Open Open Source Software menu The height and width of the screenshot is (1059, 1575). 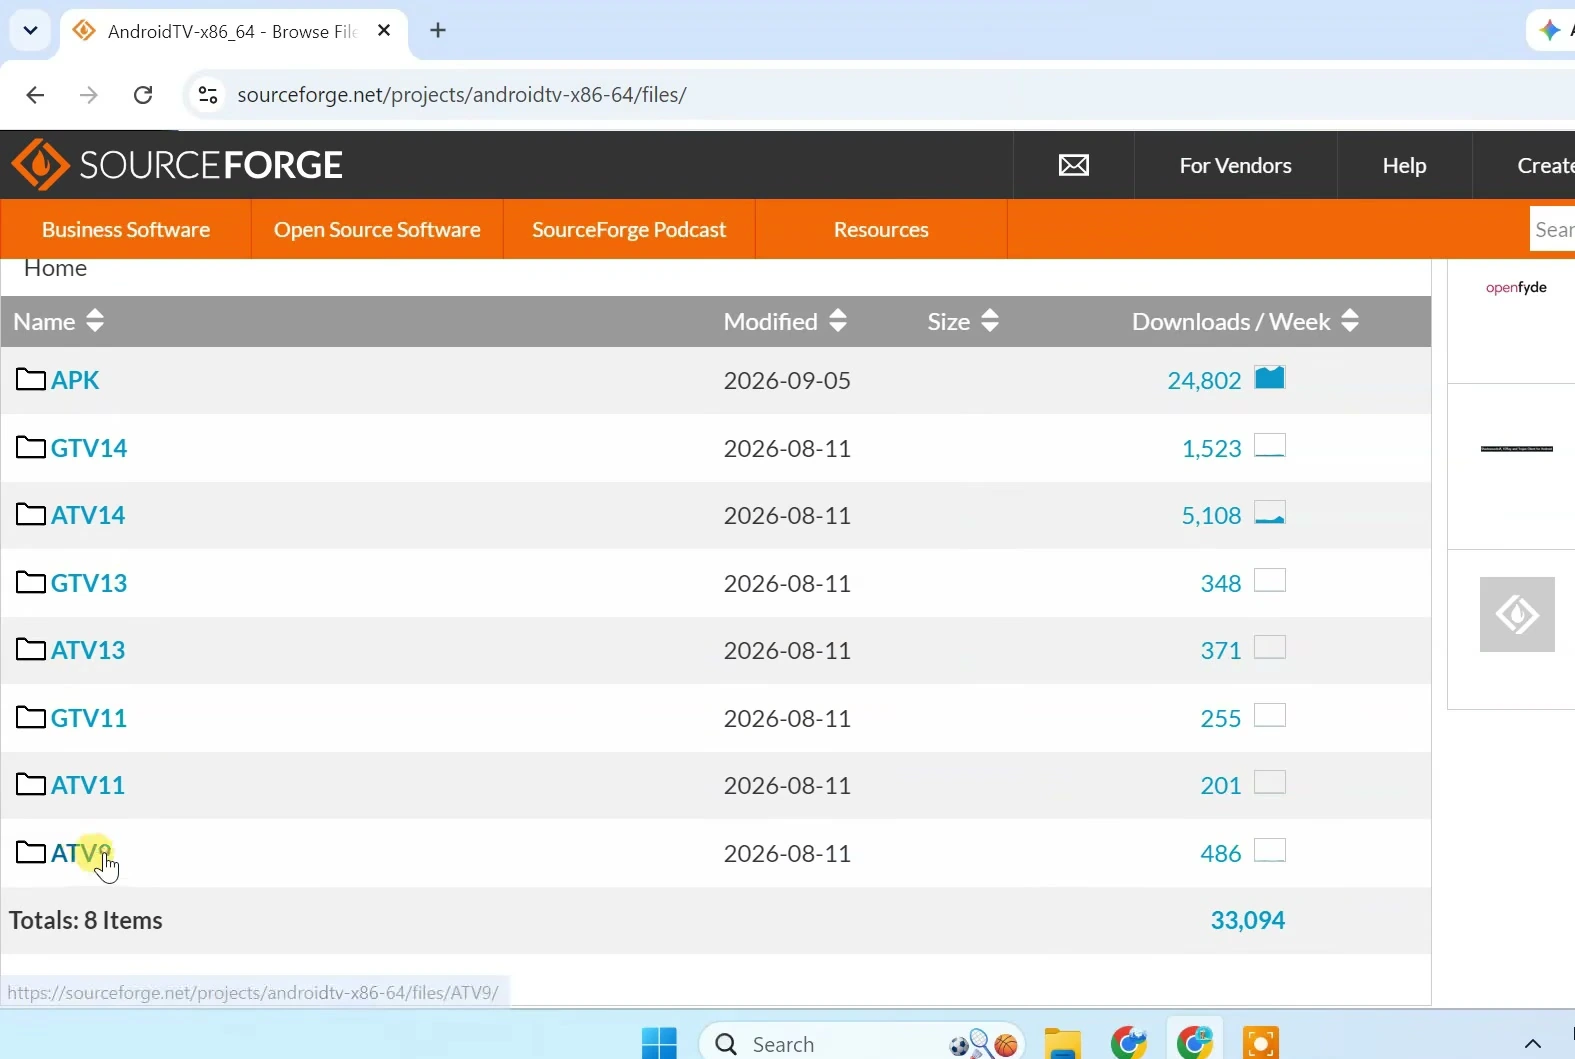[x=377, y=229]
